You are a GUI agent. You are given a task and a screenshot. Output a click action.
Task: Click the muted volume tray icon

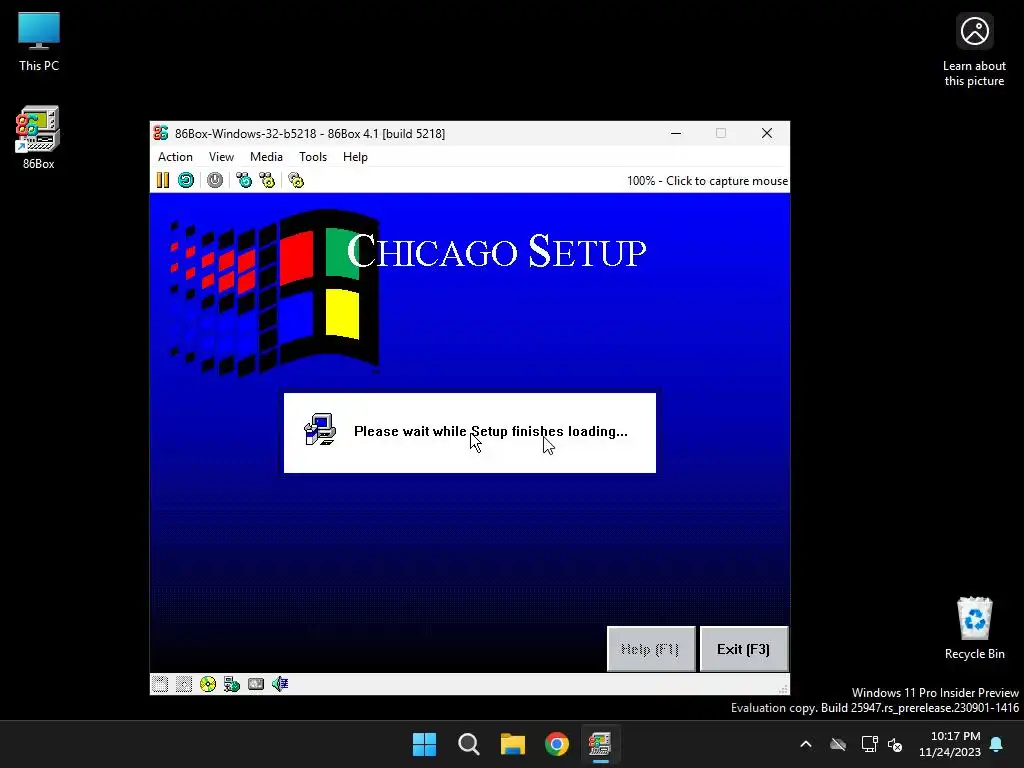pyautogui.click(x=895, y=744)
